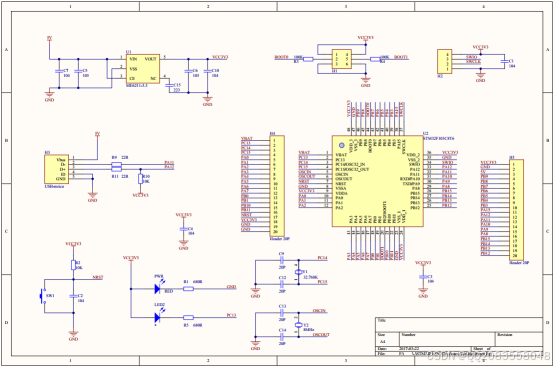Image resolution: width=554 pixels, height=367 pixels.
Task: Select capacitor C9 on the PC14 line
Action: pos(282,261)
